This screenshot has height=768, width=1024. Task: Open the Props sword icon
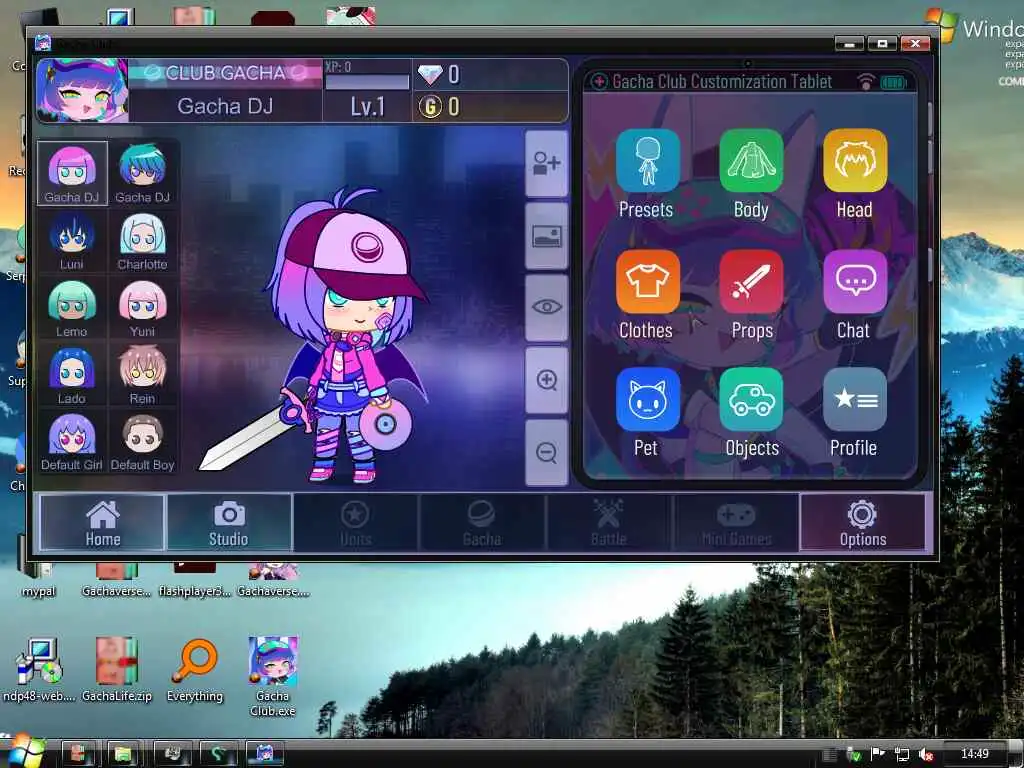click(x=751, y=281)
